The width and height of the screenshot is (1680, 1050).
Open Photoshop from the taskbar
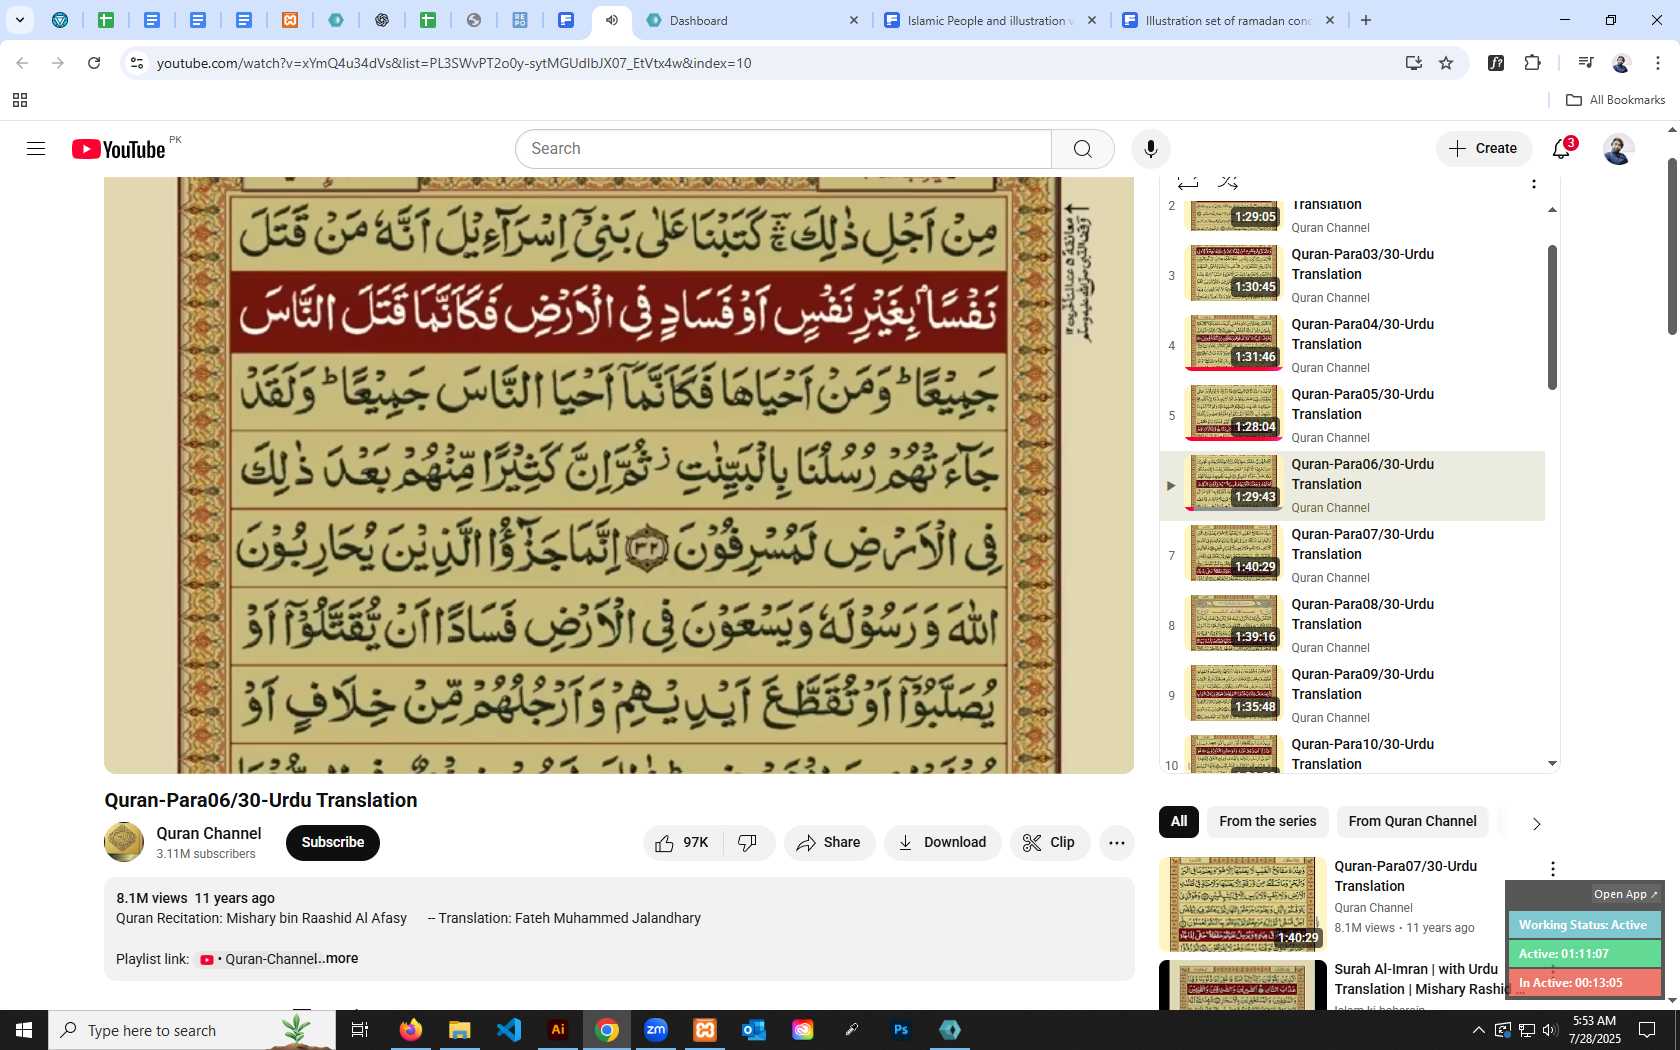(x=901, y=1030)
